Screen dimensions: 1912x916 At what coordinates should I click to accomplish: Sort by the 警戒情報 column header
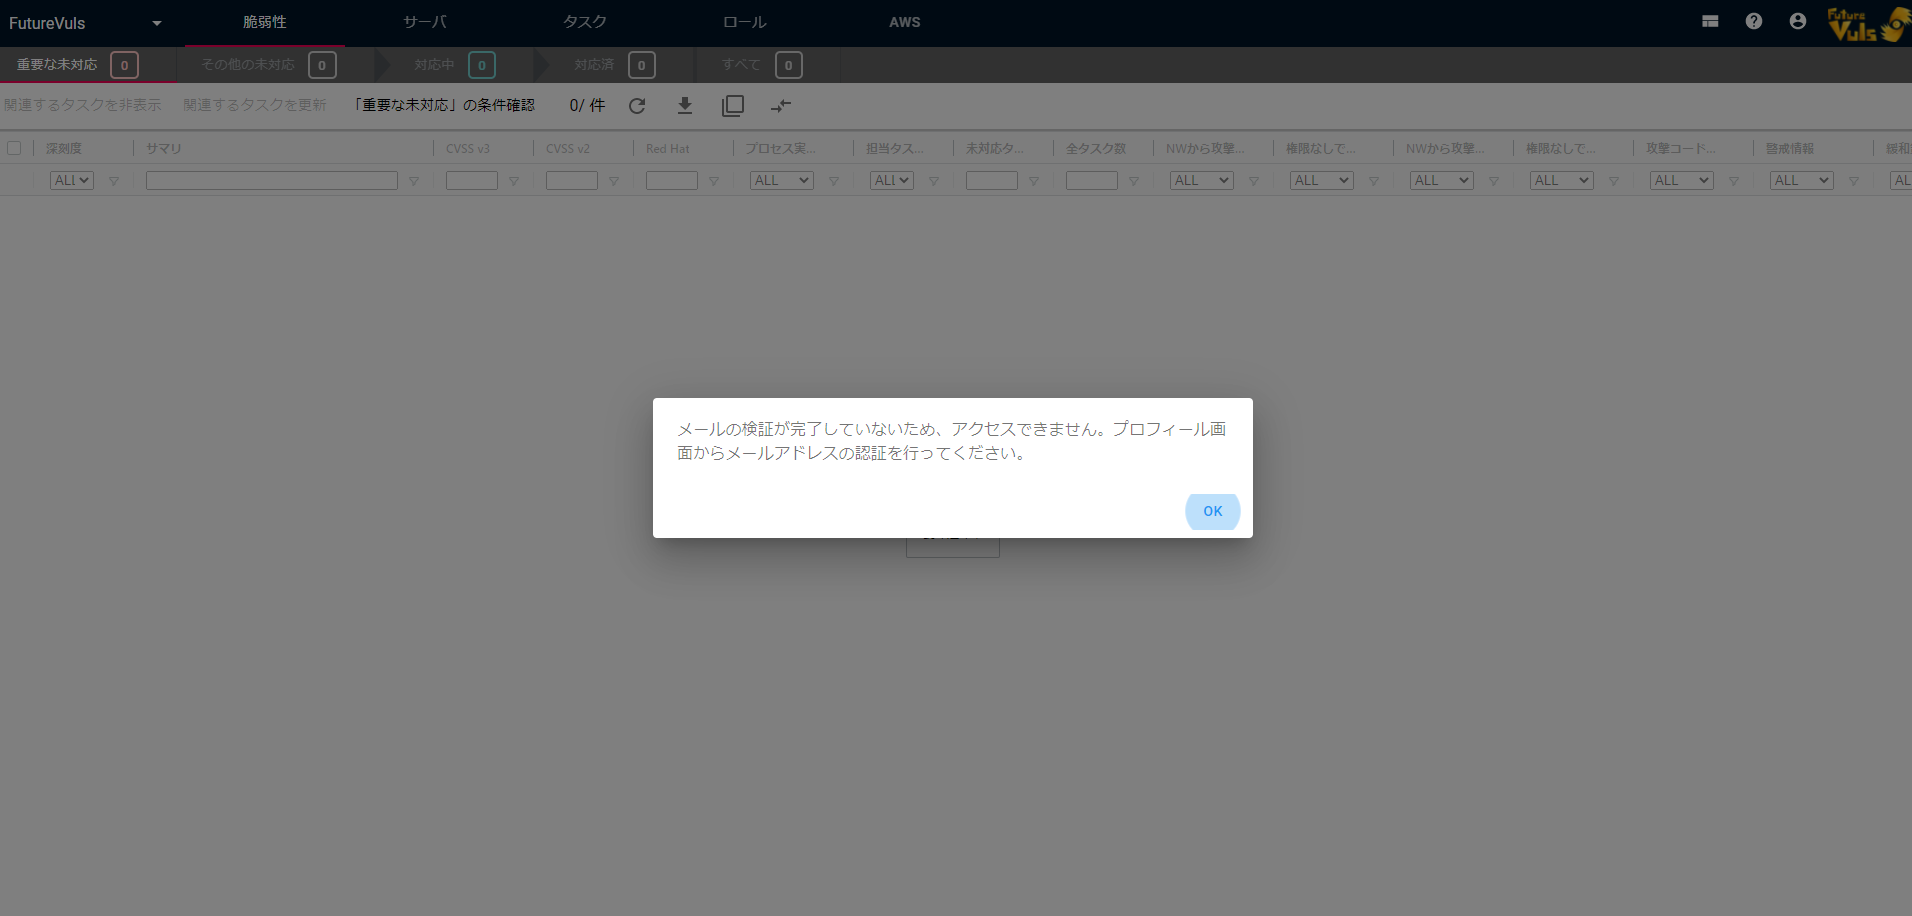[x=1790, y=148]
